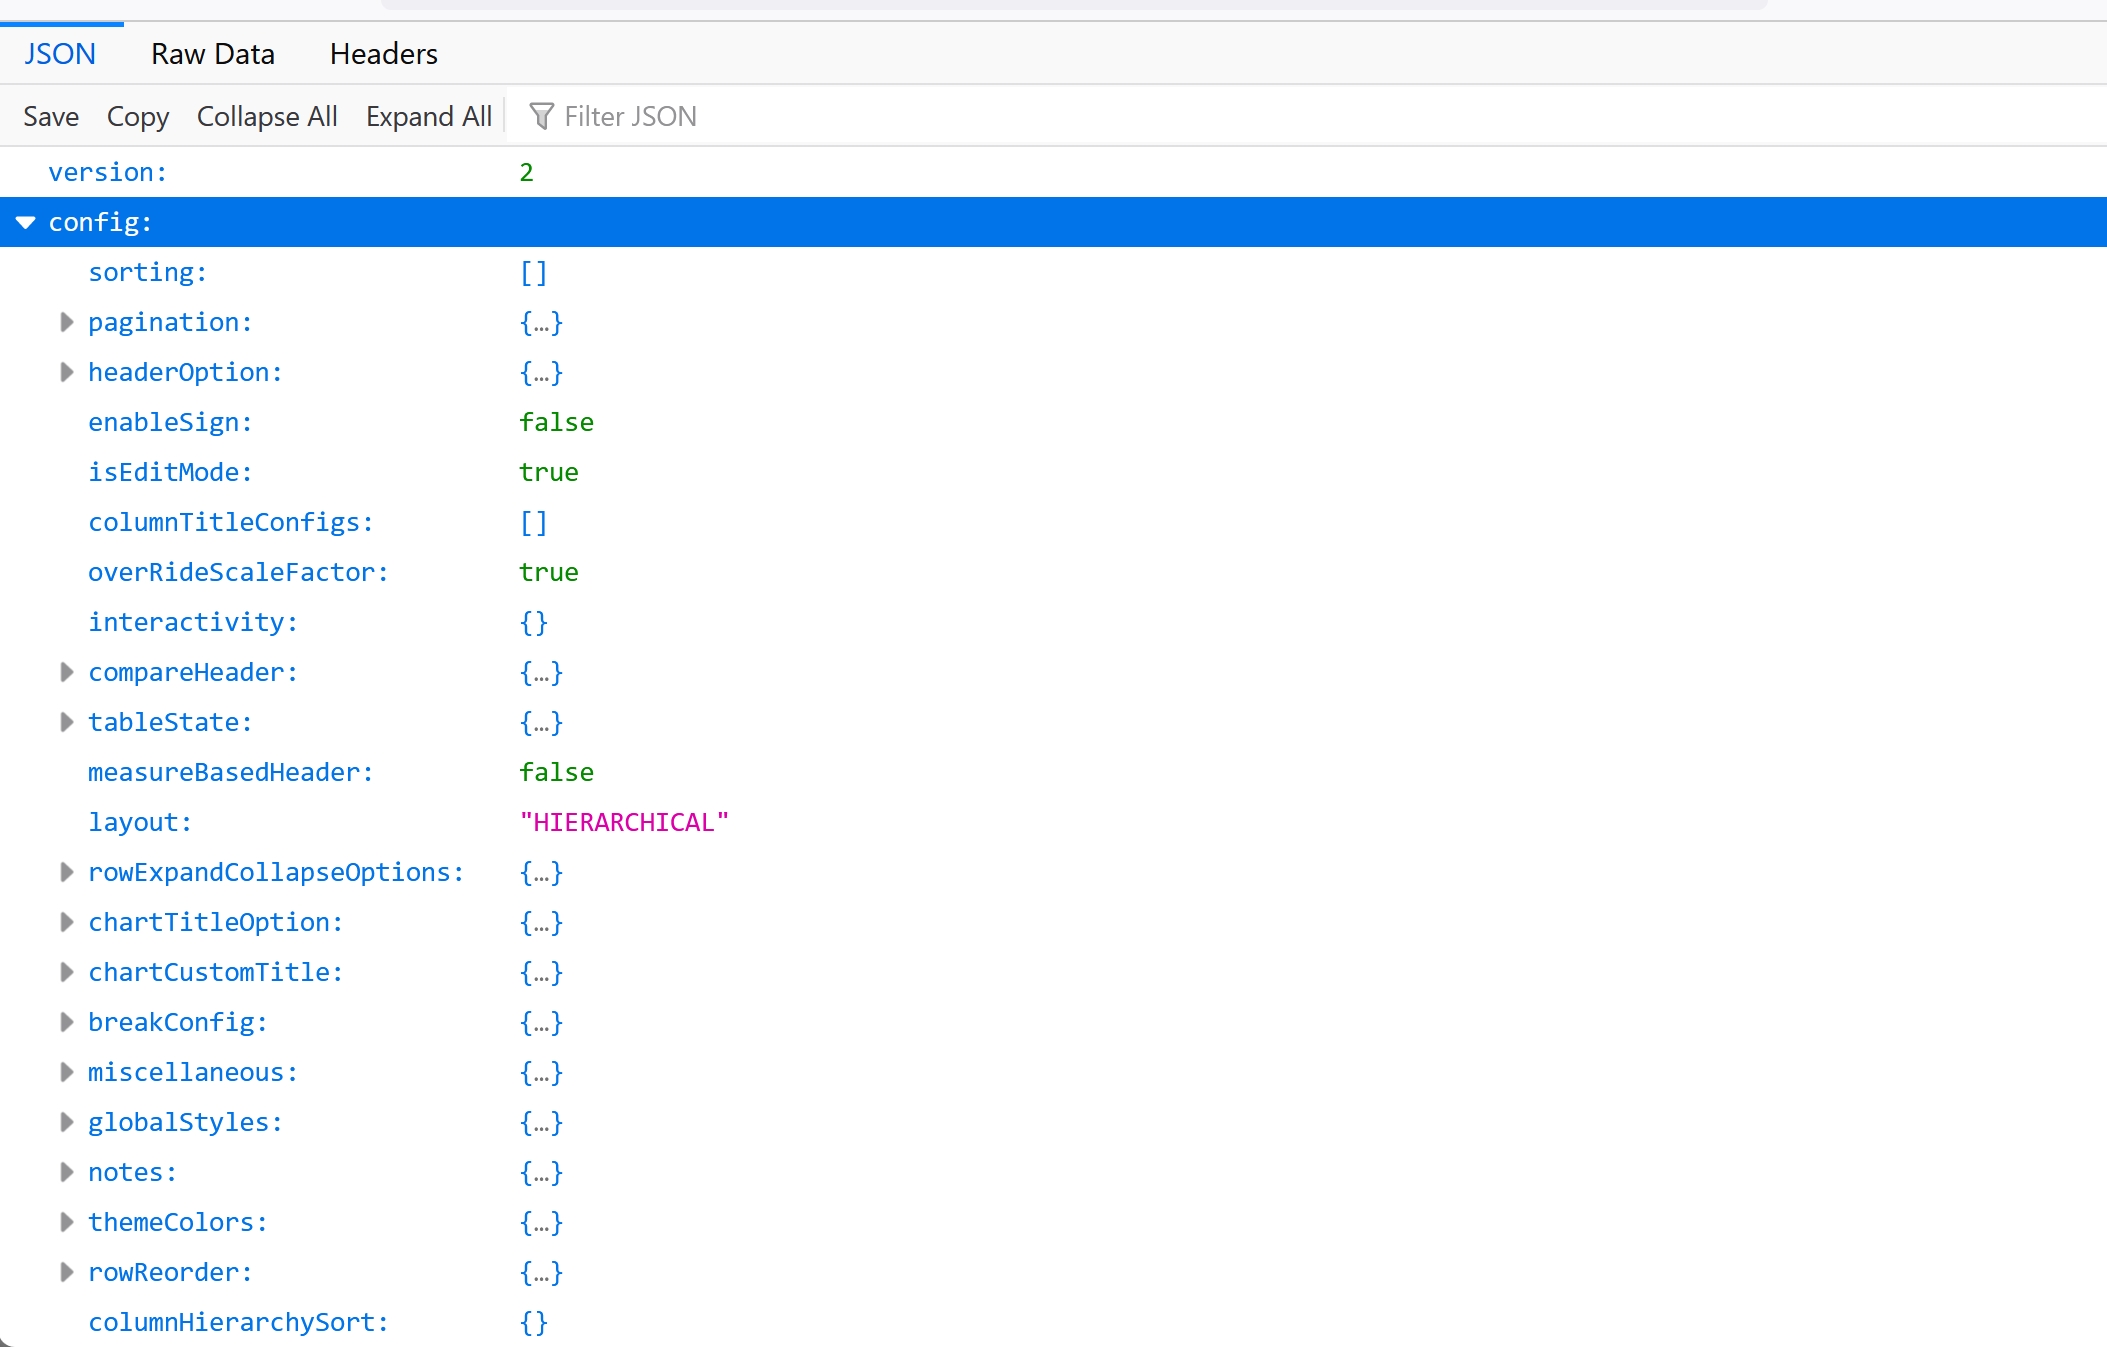Click the Copy button
This screenshot has width=2107, height=1347.
pos(137,117)
